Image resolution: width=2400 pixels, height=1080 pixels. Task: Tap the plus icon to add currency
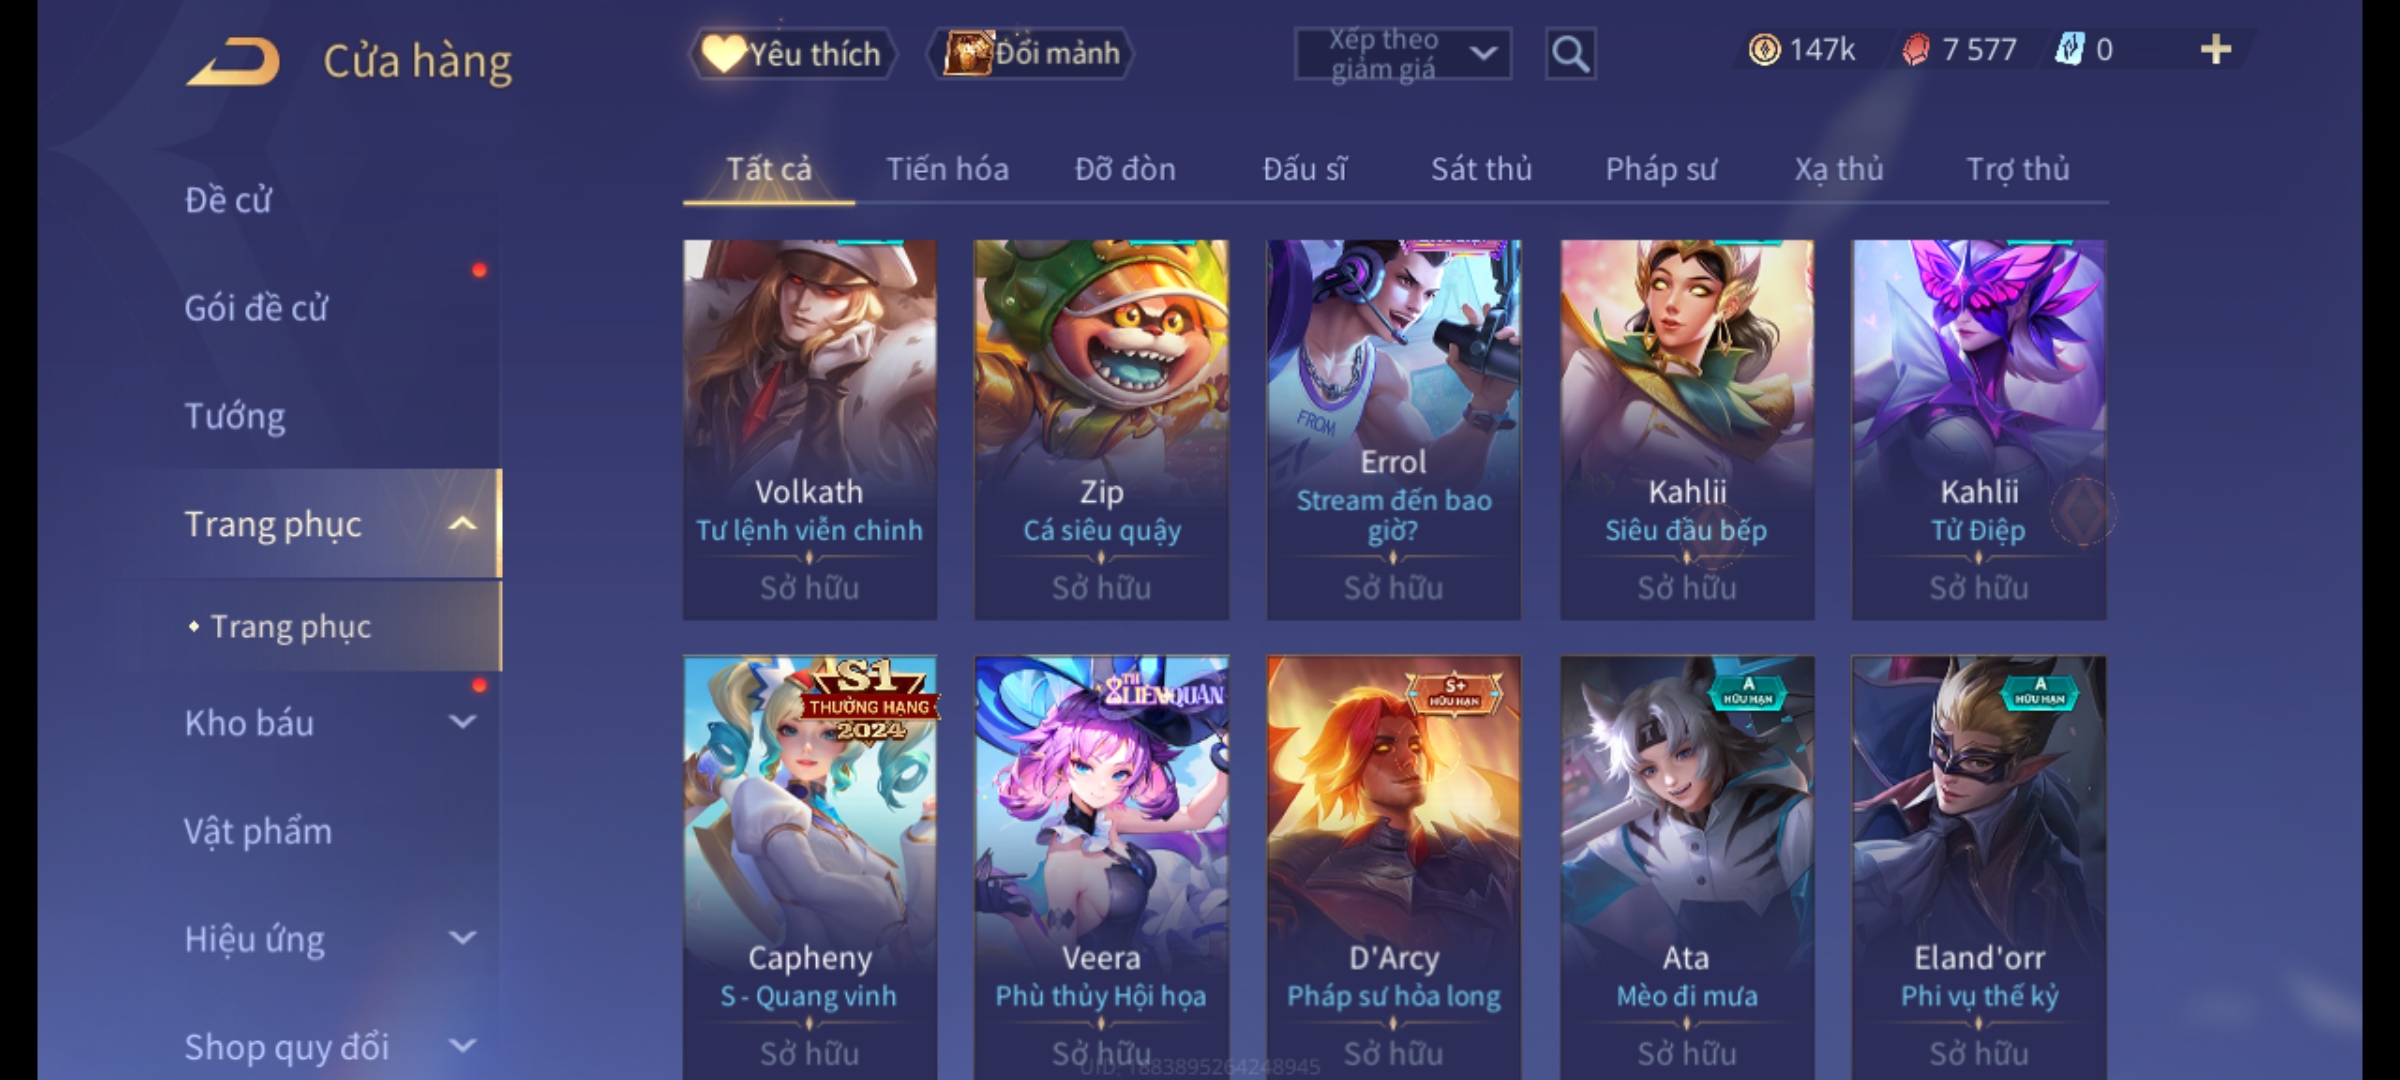click(2216, 50)
